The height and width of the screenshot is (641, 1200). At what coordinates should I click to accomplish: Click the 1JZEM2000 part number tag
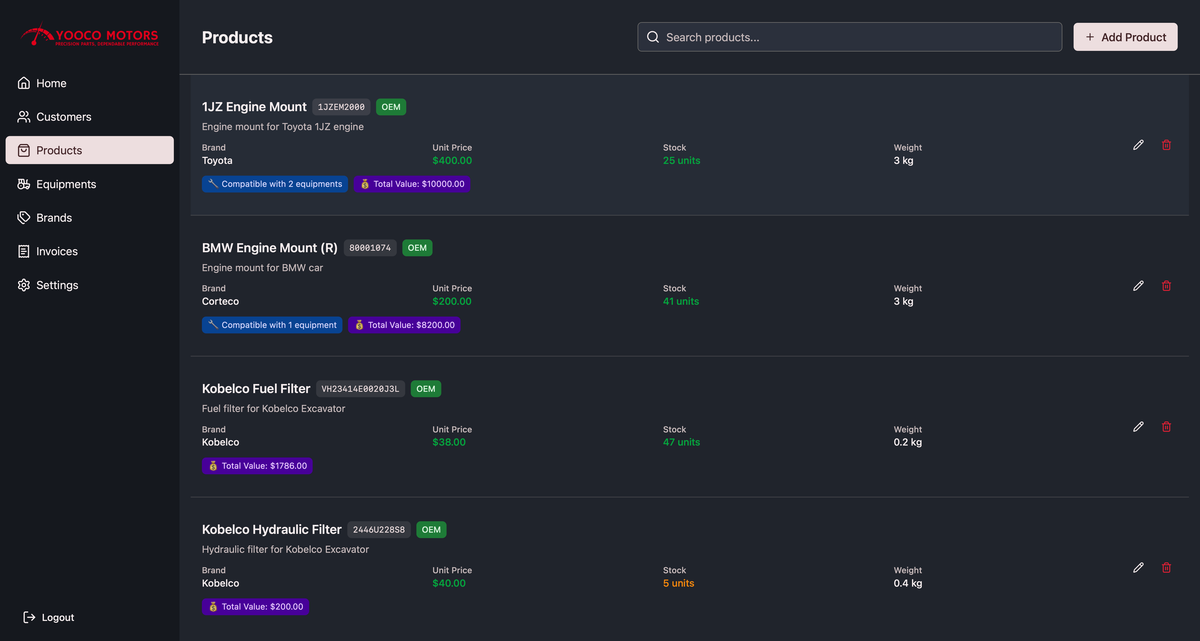click(x=341, y=107)
